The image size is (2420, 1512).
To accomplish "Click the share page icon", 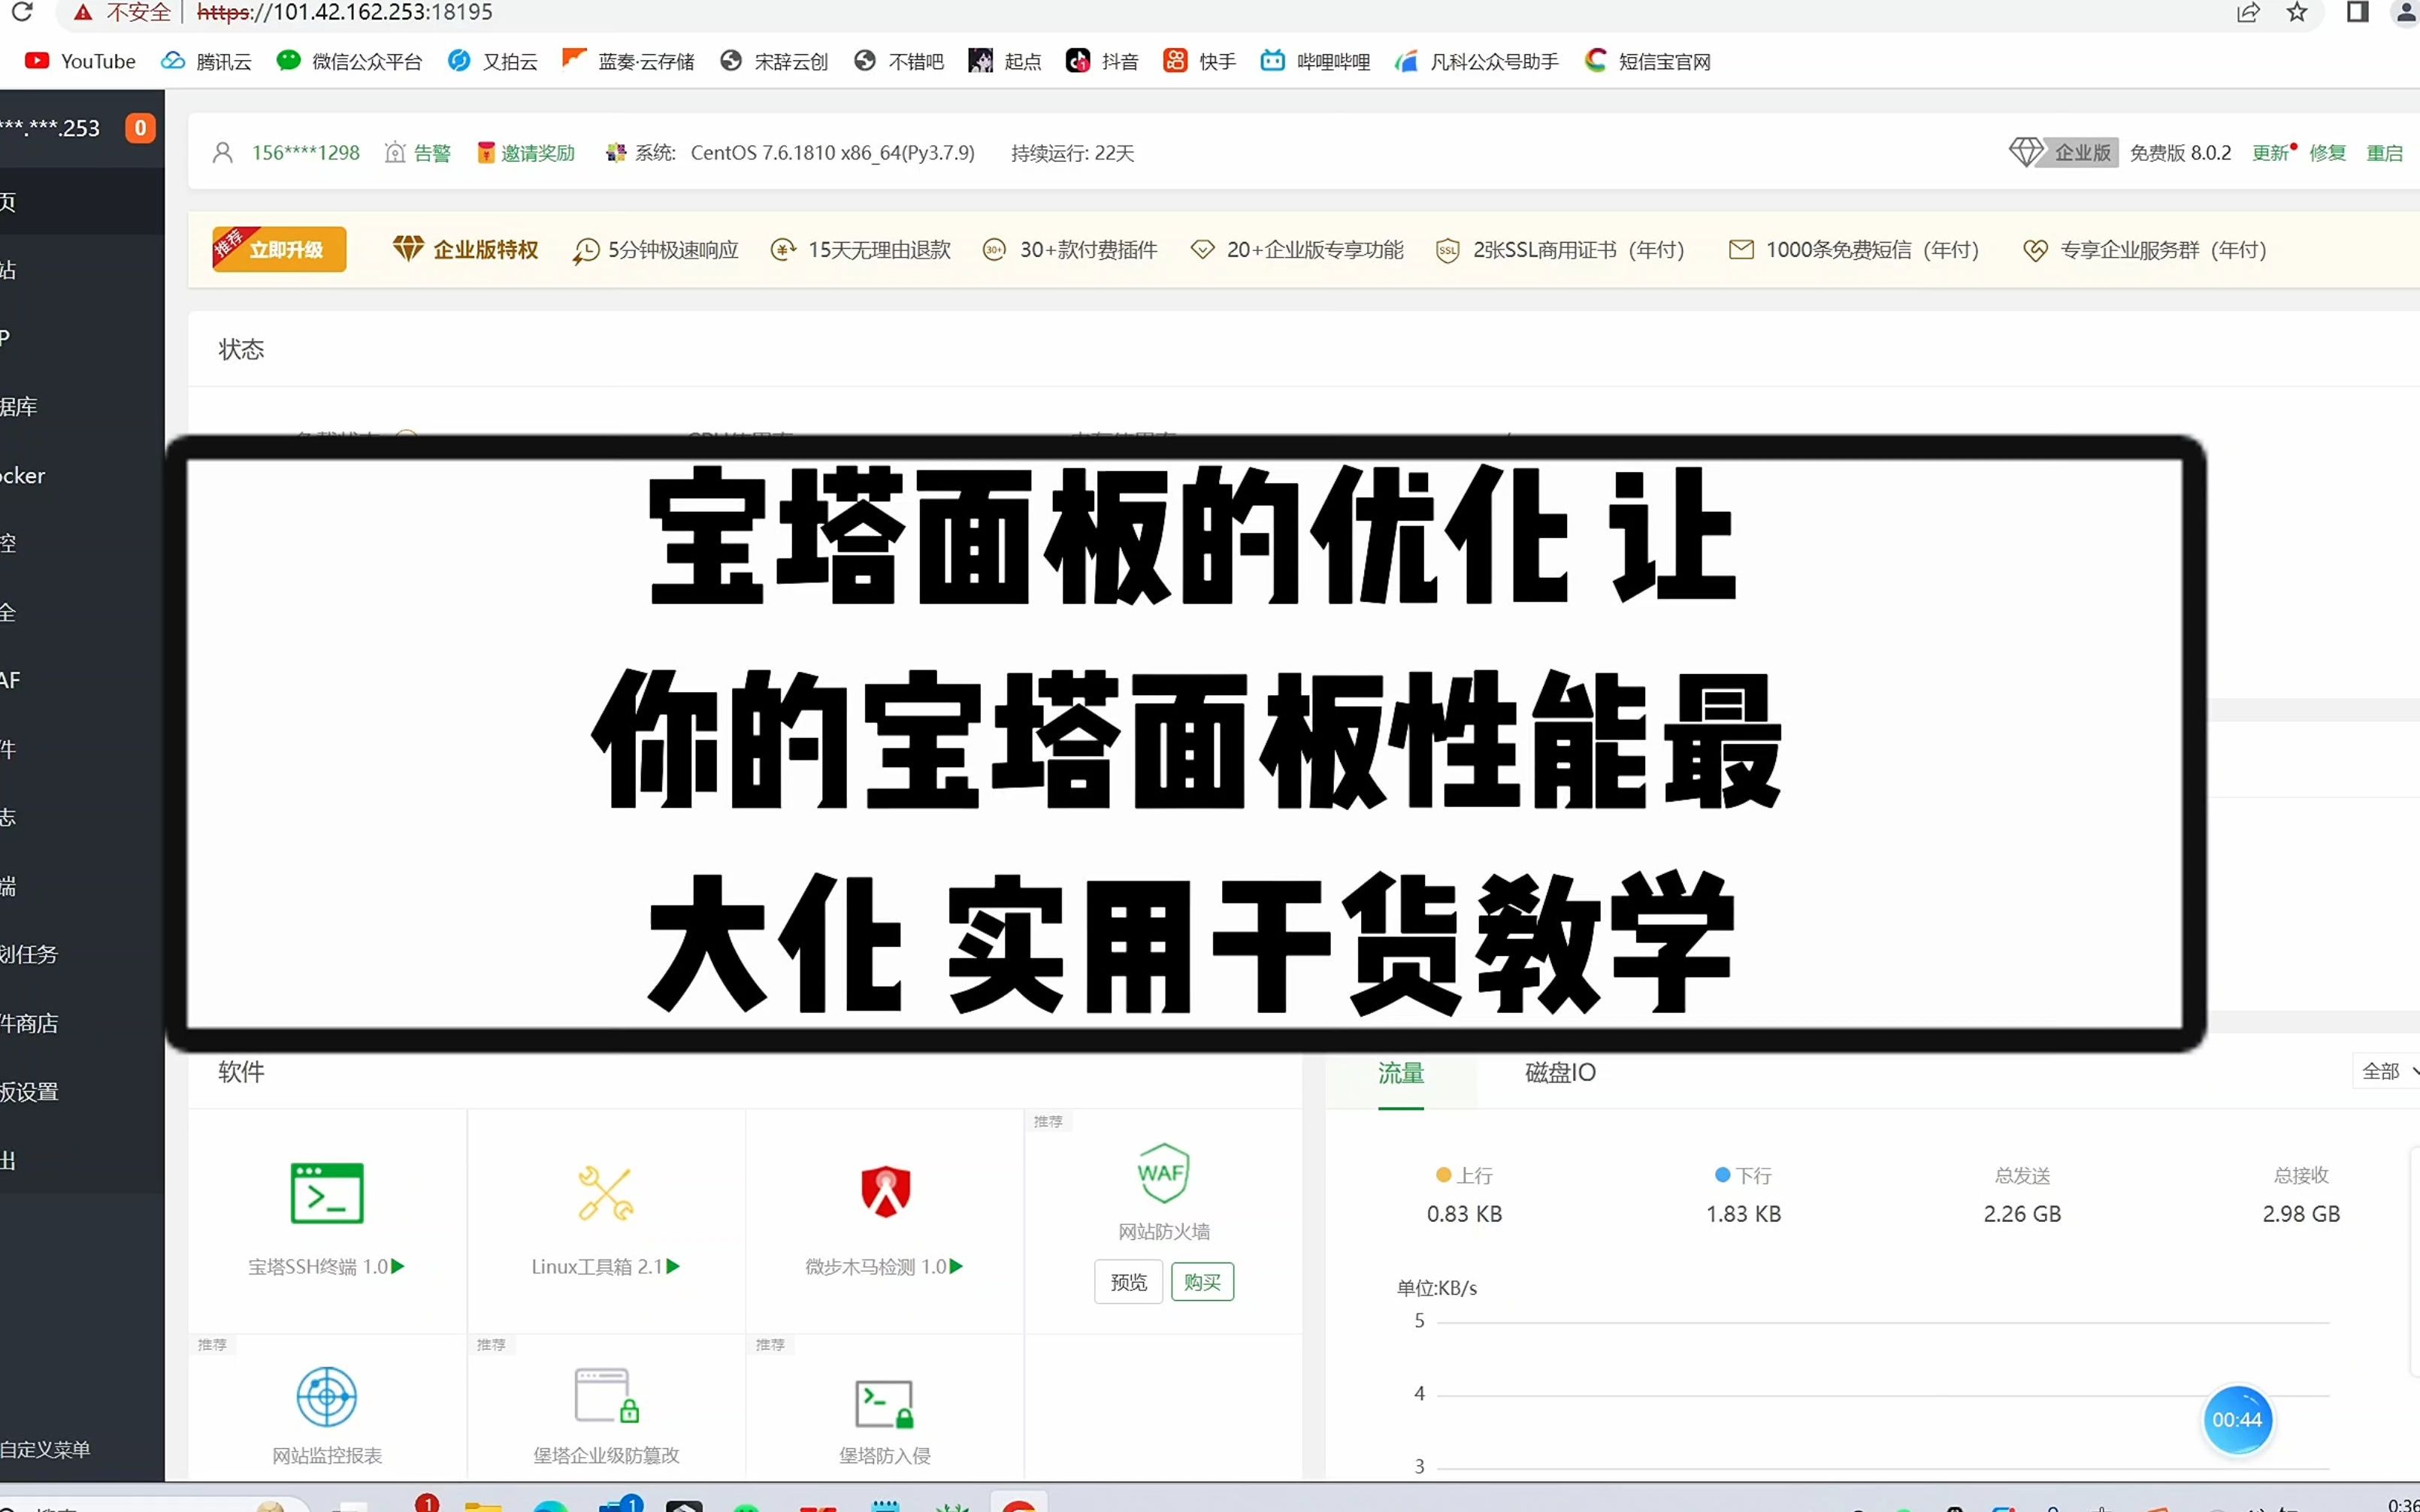I will 2248,13.
